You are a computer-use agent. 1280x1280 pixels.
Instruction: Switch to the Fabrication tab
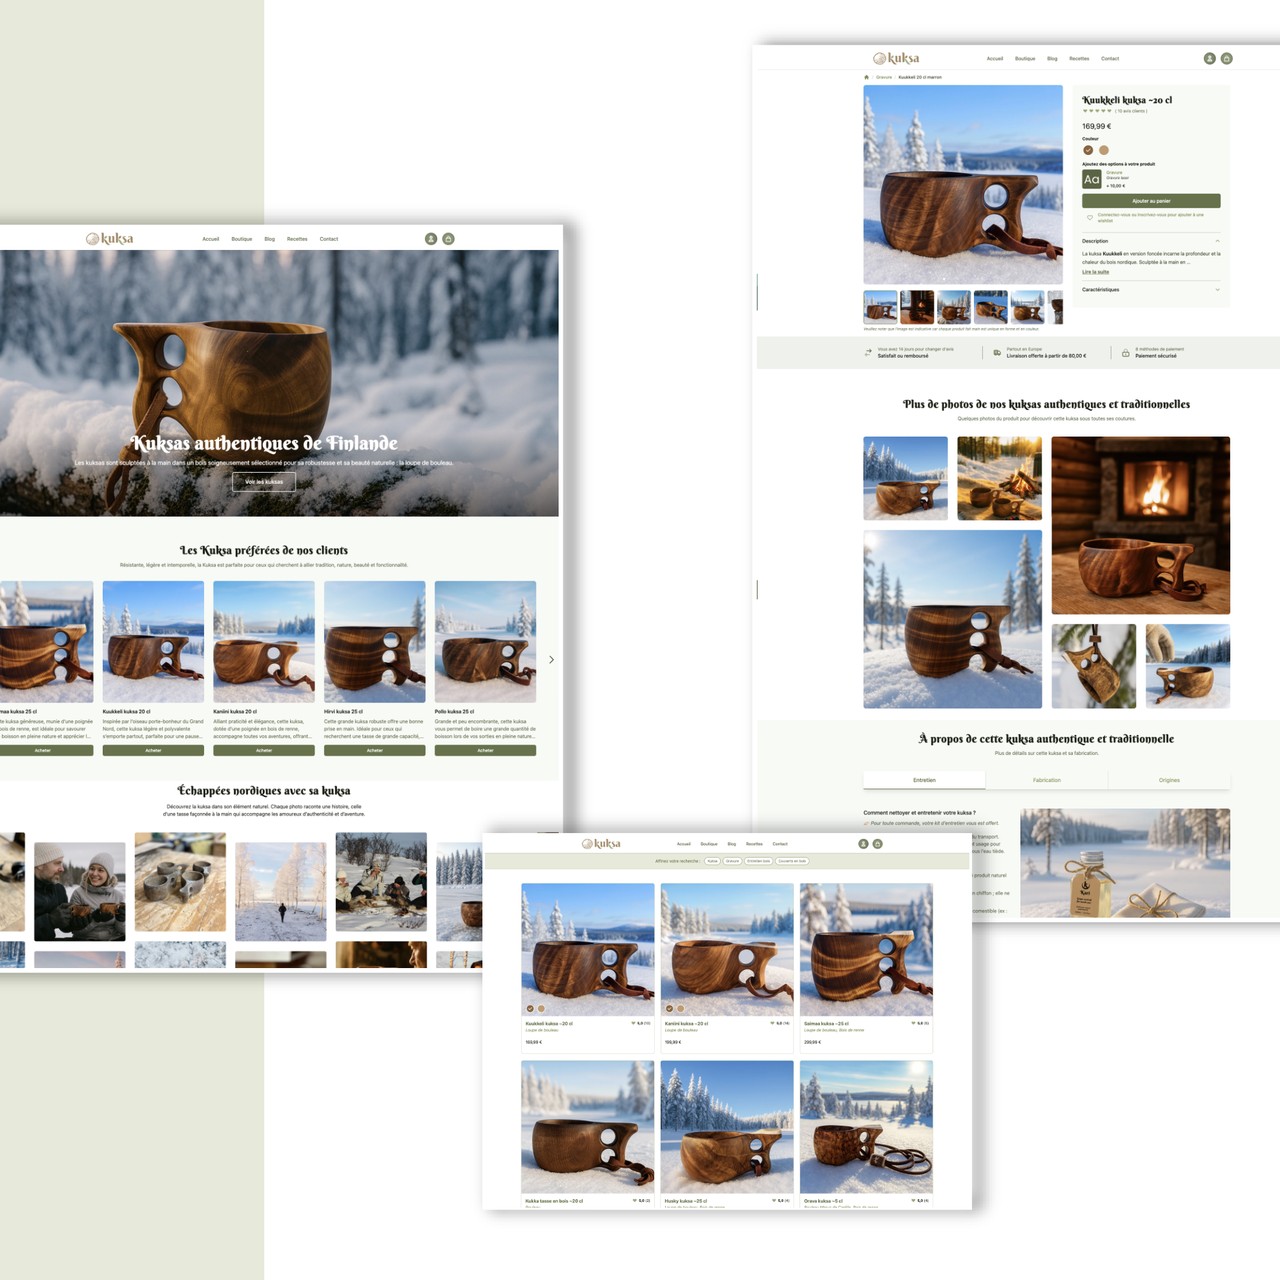(1046, 780)
